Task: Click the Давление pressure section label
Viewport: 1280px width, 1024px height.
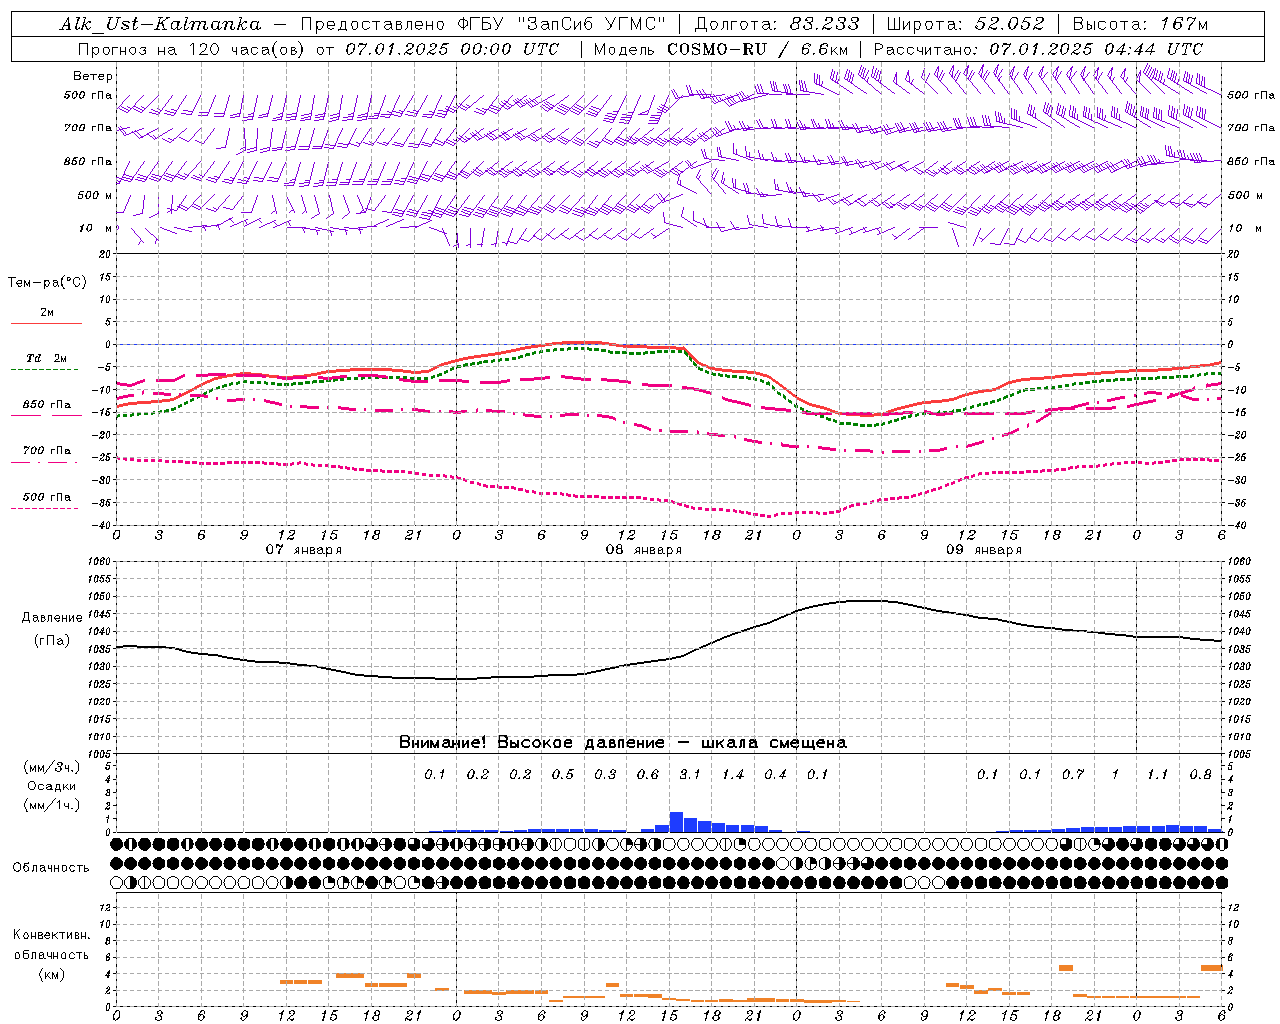Action: 52,617
